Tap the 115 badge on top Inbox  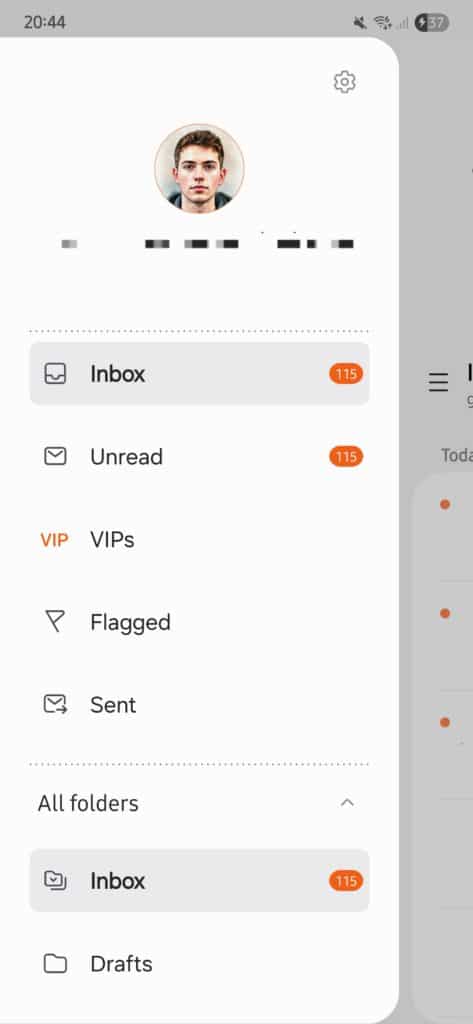point(346,374)
